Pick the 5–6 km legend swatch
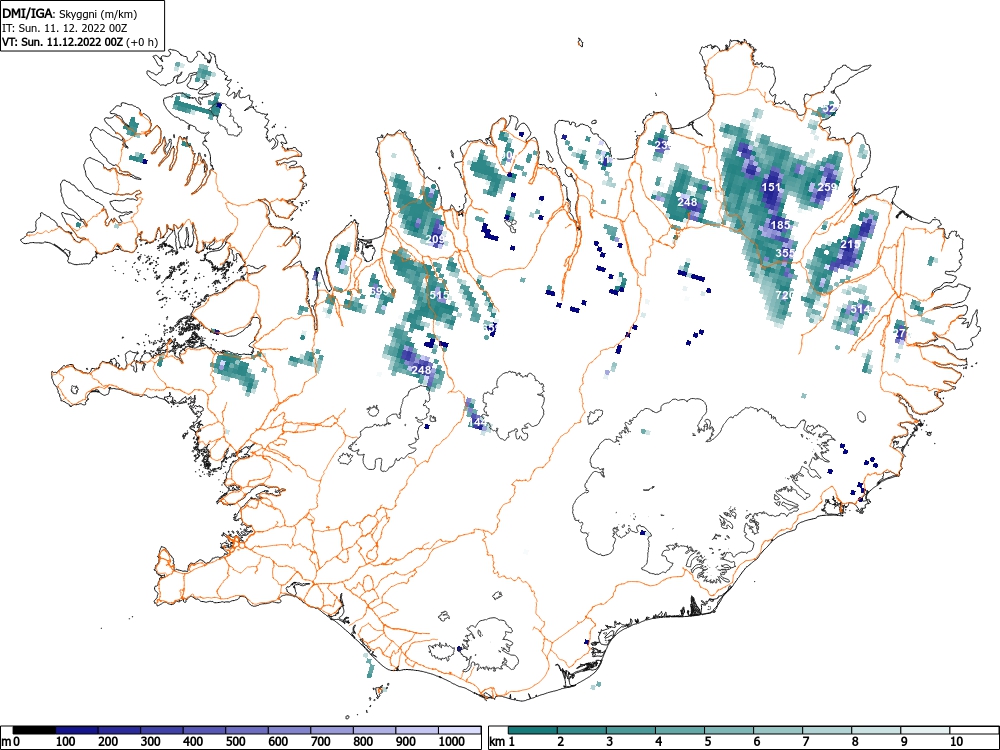This screenshot has width=1000, height=750. coord(729,730)
